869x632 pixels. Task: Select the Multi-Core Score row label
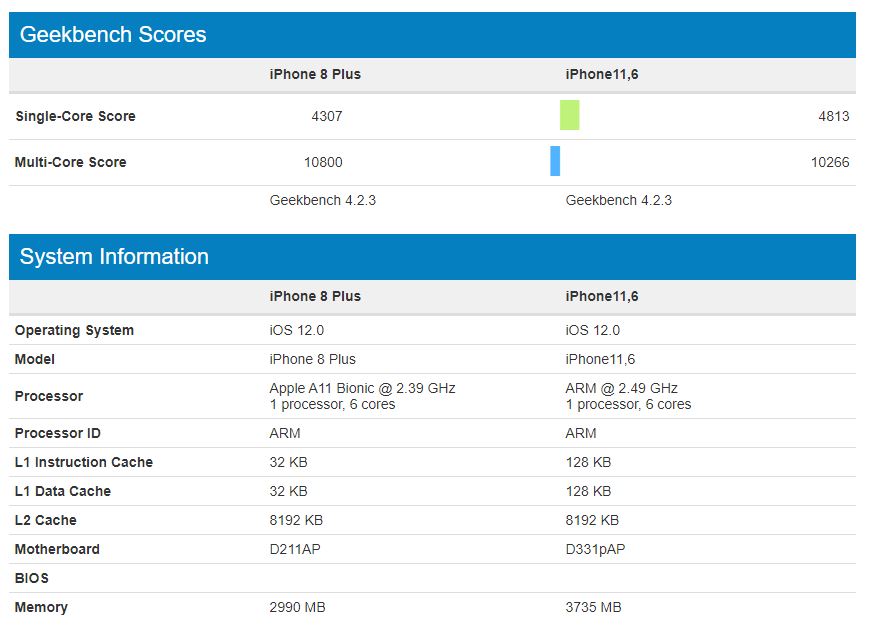point(70,162)
